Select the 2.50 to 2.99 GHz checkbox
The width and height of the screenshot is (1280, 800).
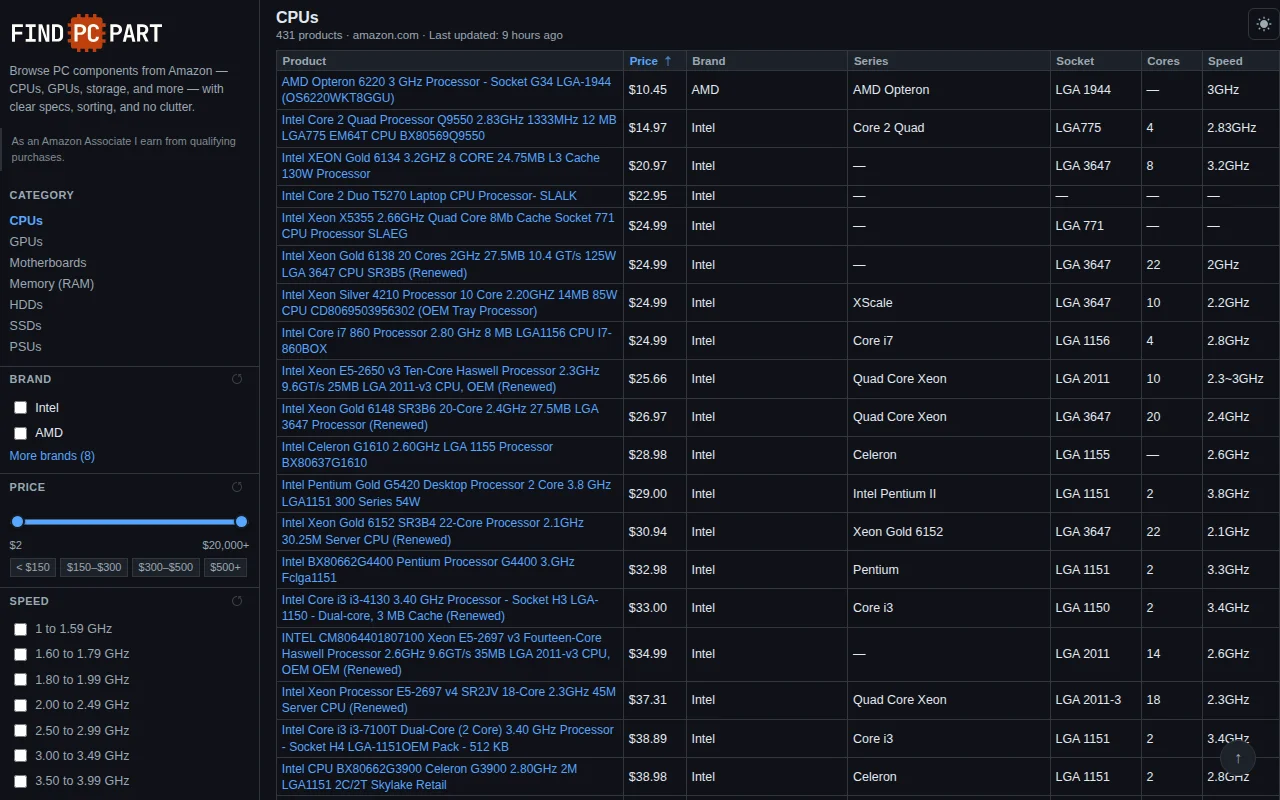[x=20, y=731]
